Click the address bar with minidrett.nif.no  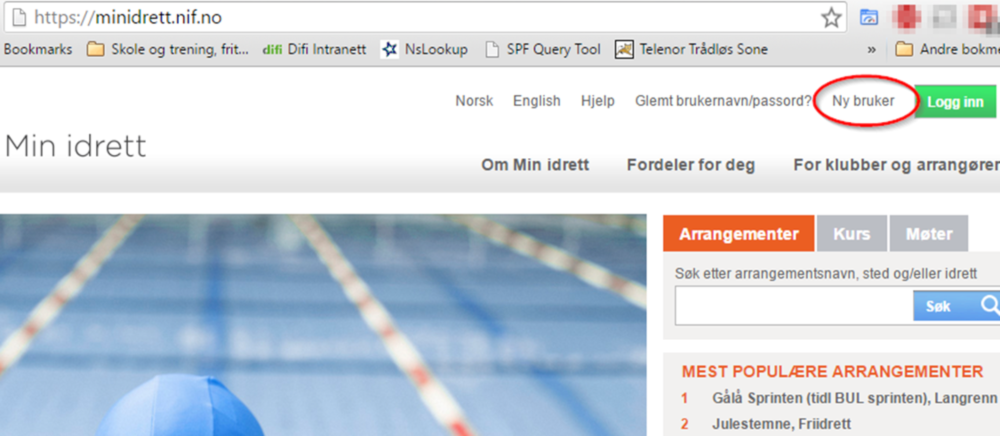pyautogui.click(x=424, y=18)
